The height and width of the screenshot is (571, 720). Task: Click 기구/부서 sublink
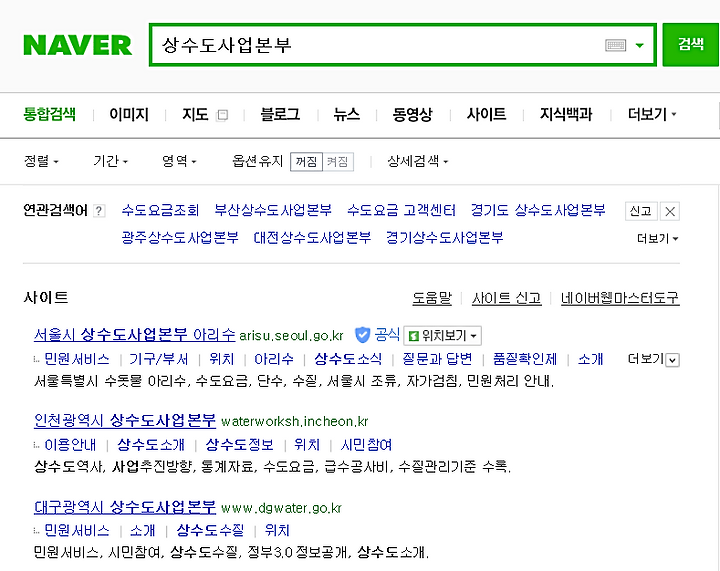click(x=158, y=359)
